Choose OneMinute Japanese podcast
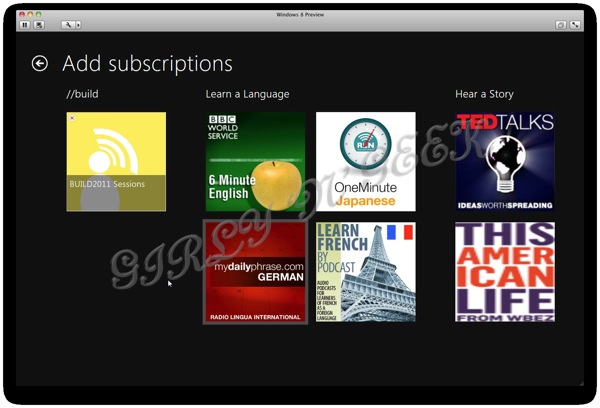 pos(366,162)
